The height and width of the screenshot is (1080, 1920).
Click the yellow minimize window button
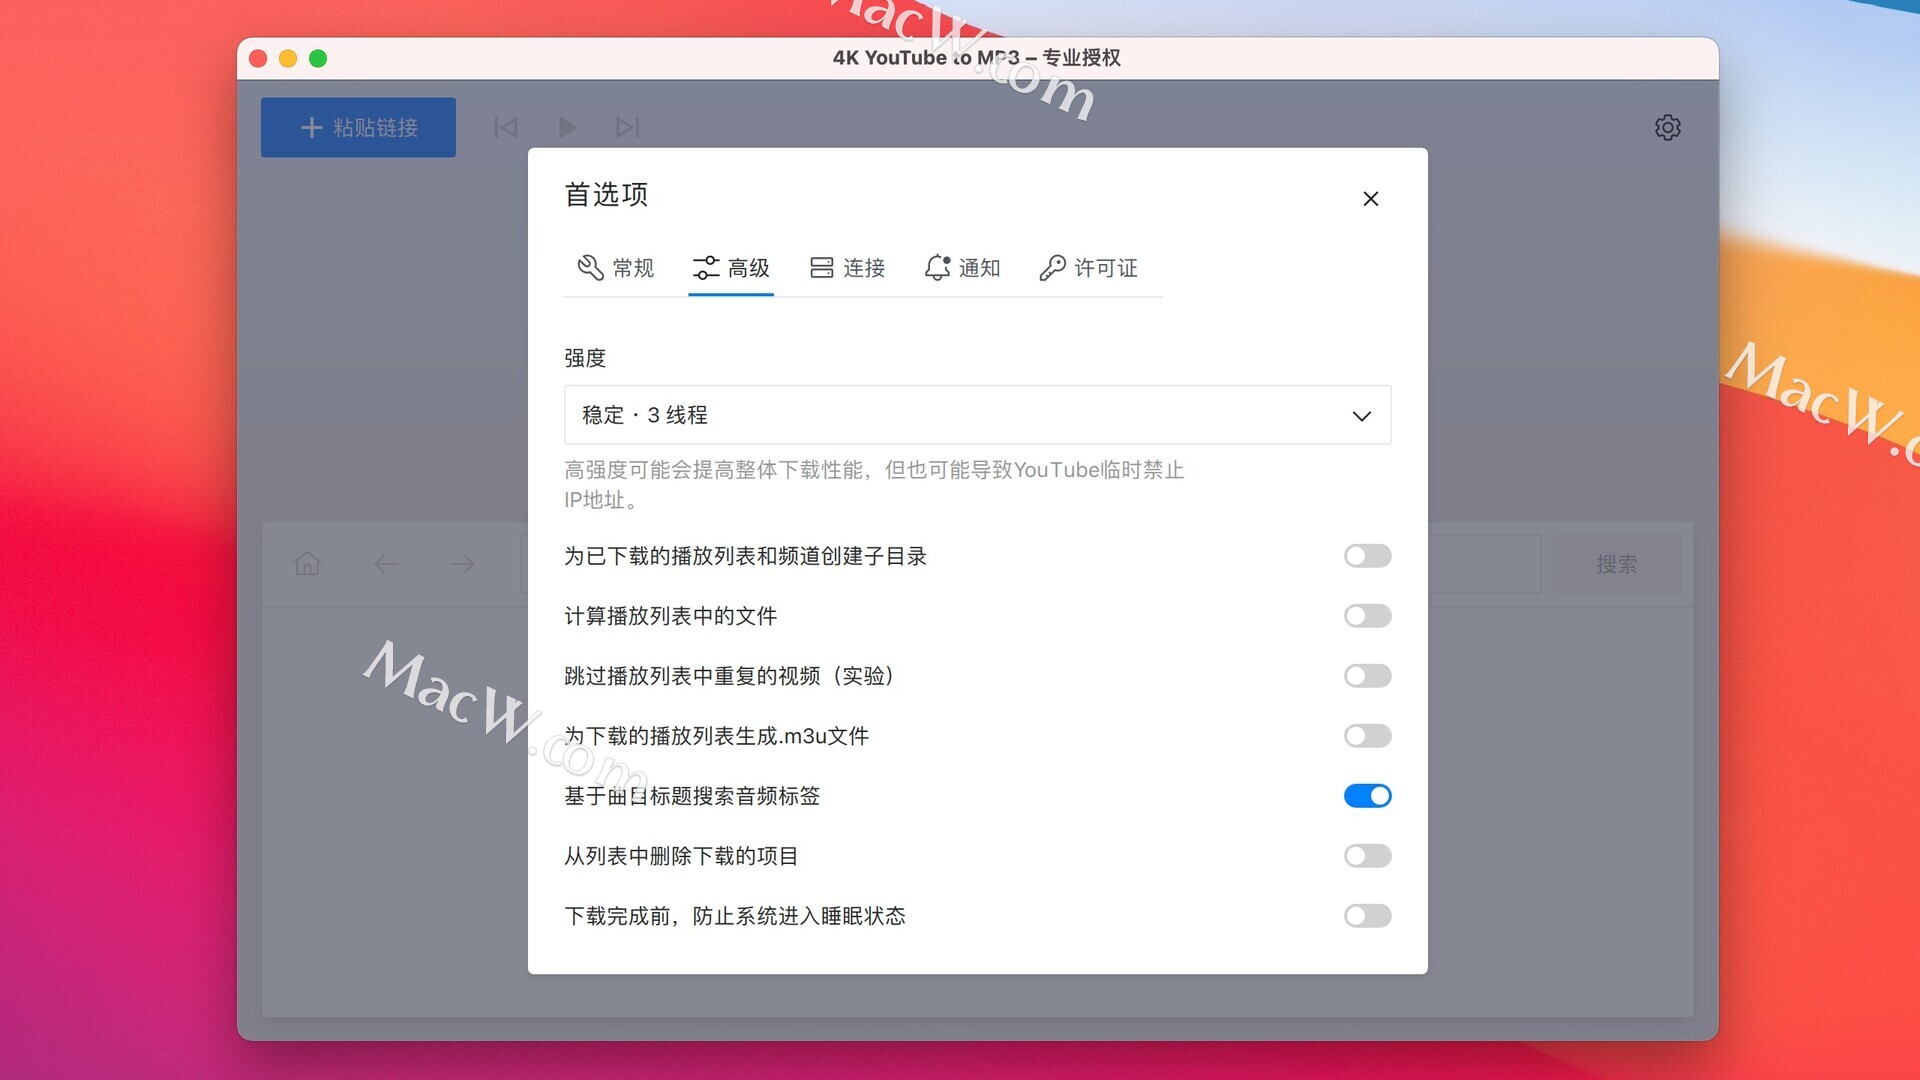click(x=288, y=58)
